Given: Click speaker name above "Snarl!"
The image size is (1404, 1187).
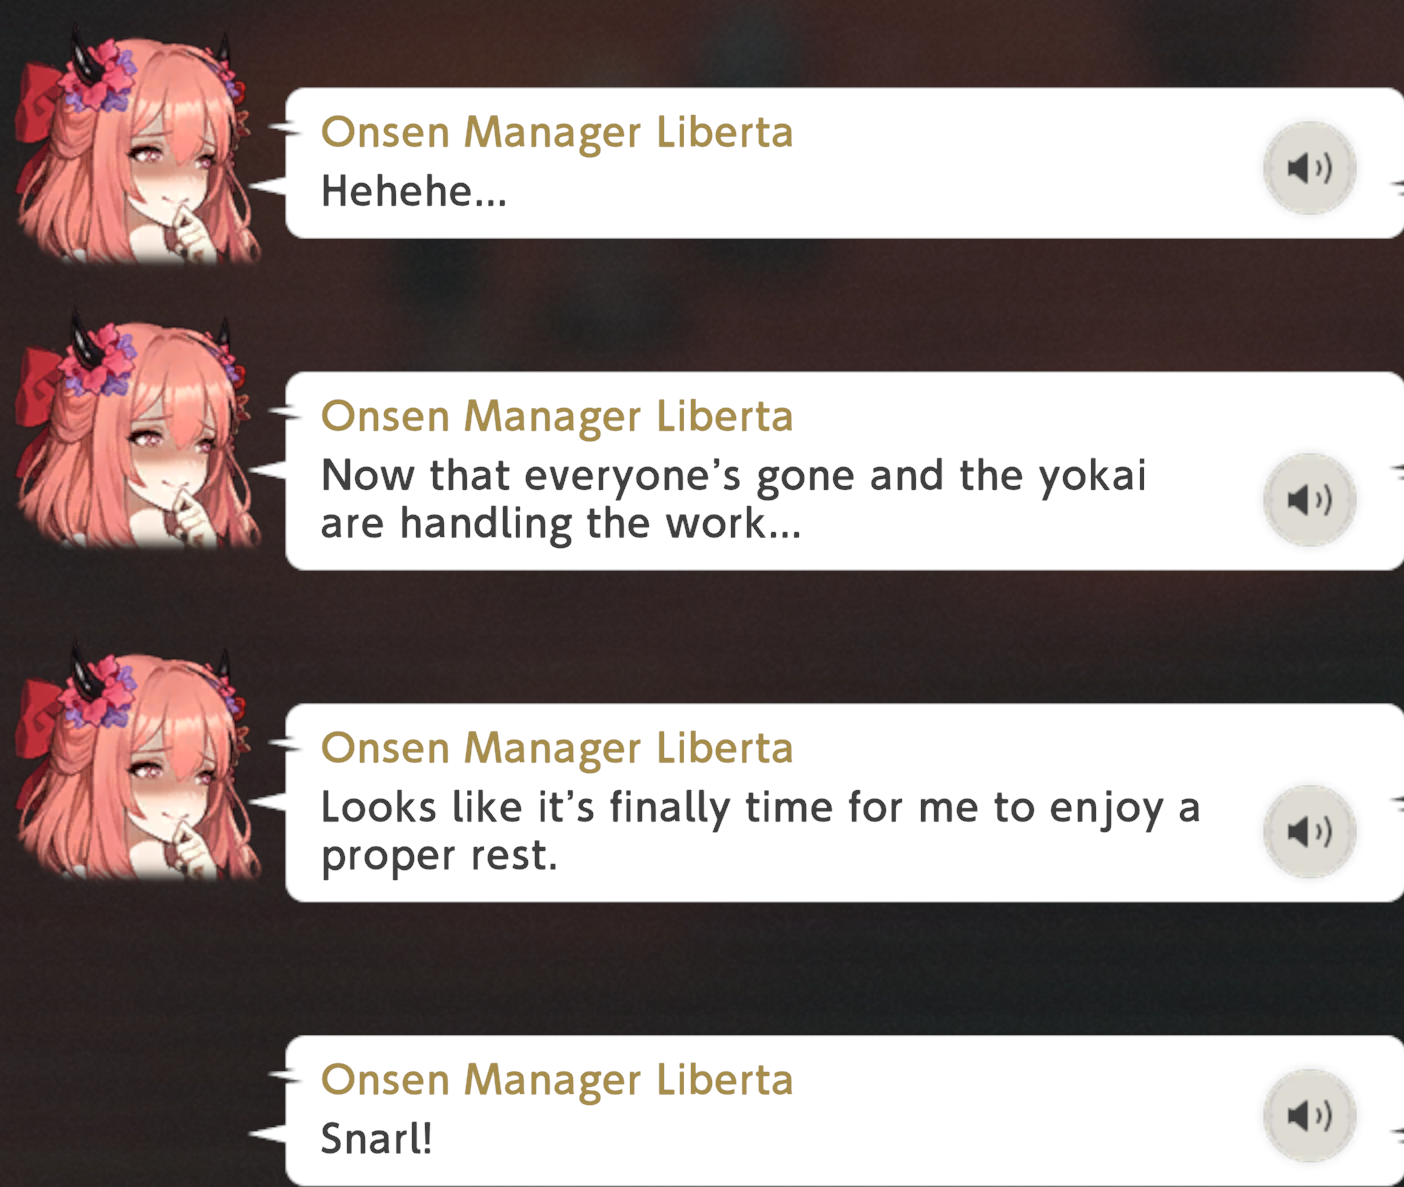Looking at the screenshot, I should (557, 1081).
